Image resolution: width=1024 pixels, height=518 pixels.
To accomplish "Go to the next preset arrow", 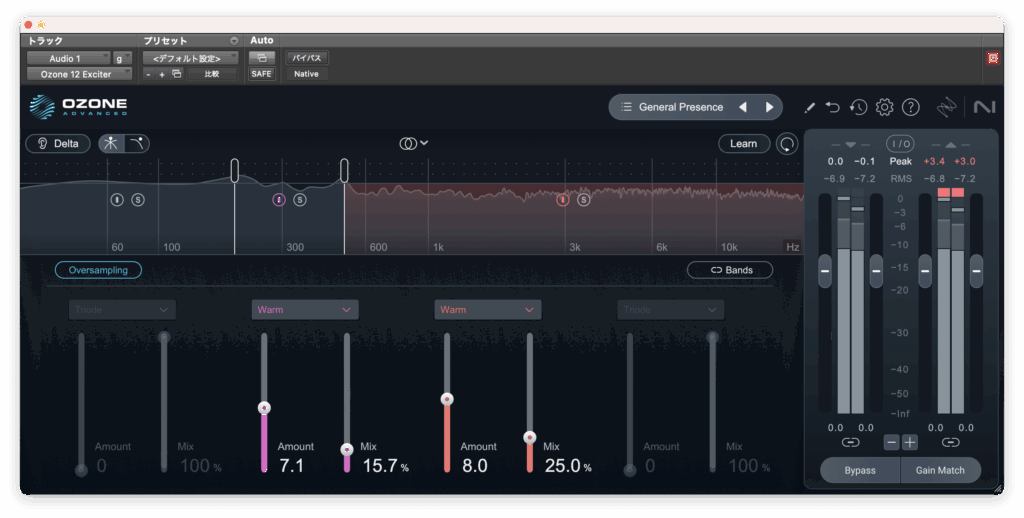I will click(769, 107).
